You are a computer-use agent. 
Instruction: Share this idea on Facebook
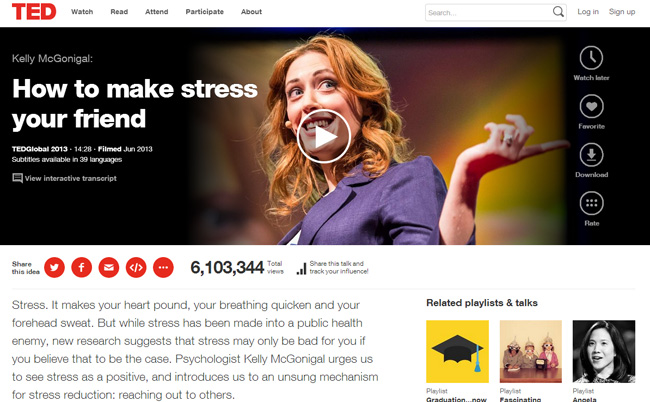tap(82, 267)
